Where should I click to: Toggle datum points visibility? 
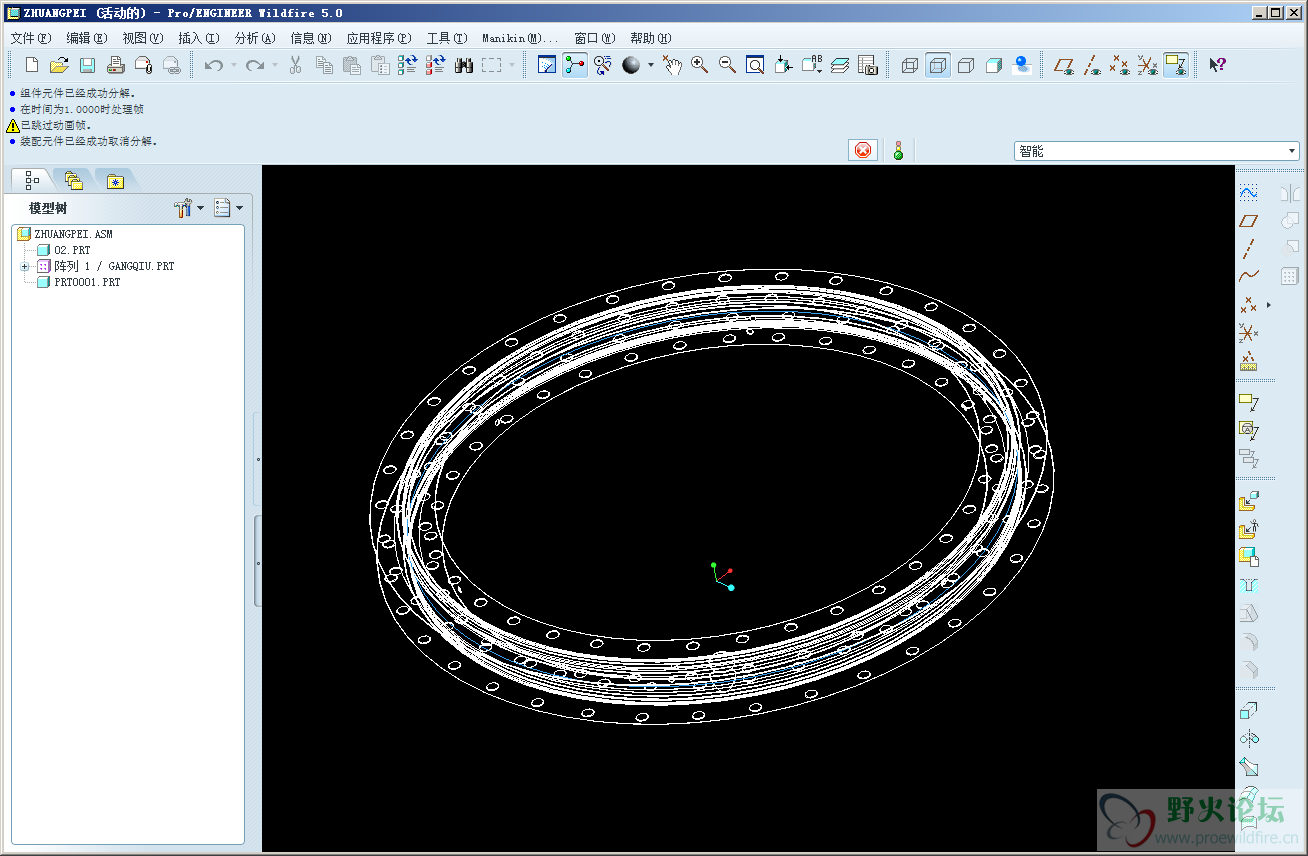click(1120, 65)
